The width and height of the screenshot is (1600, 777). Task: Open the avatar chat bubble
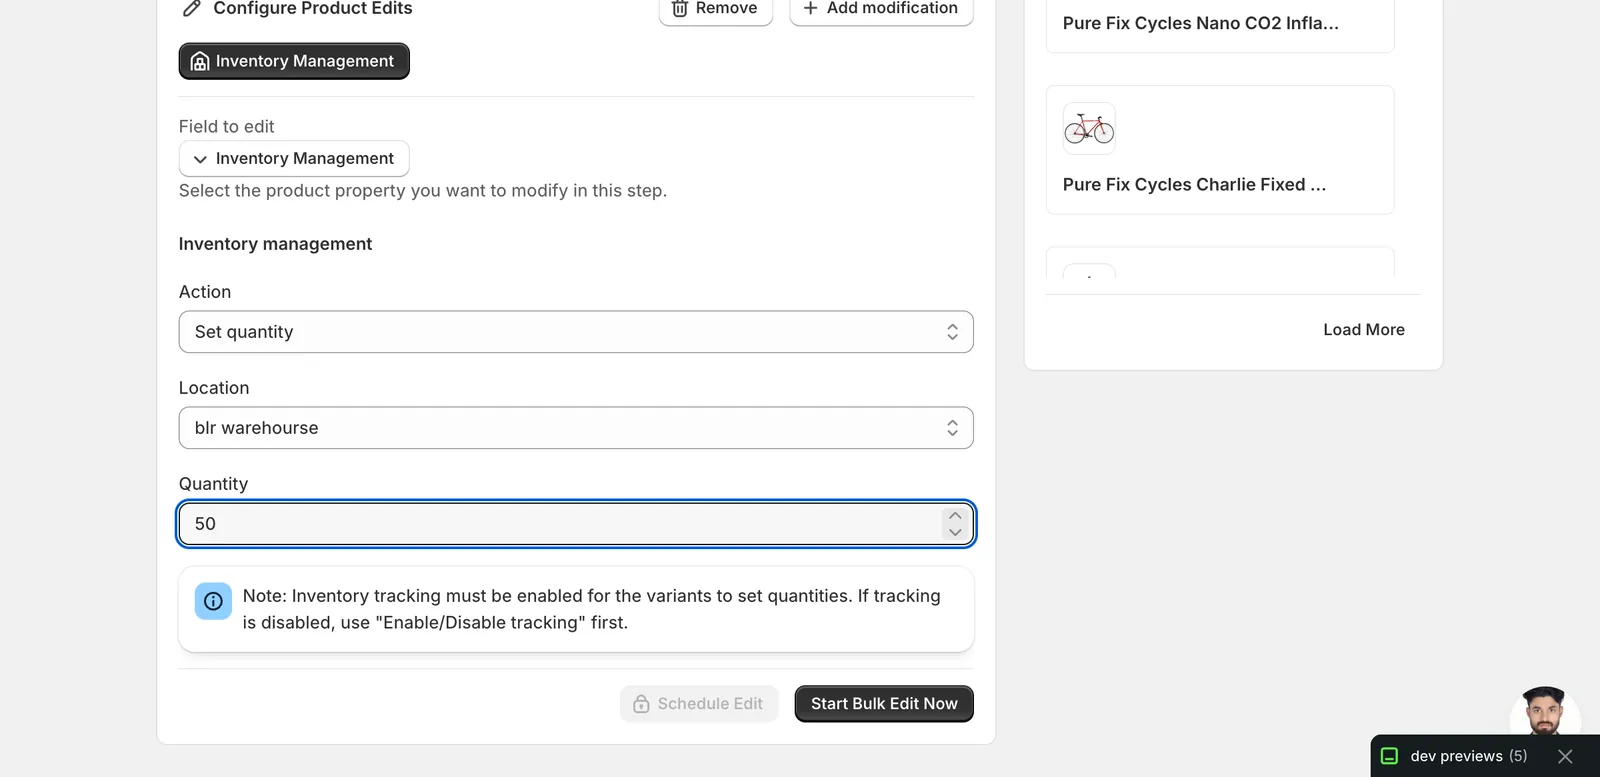point(1545,711)
